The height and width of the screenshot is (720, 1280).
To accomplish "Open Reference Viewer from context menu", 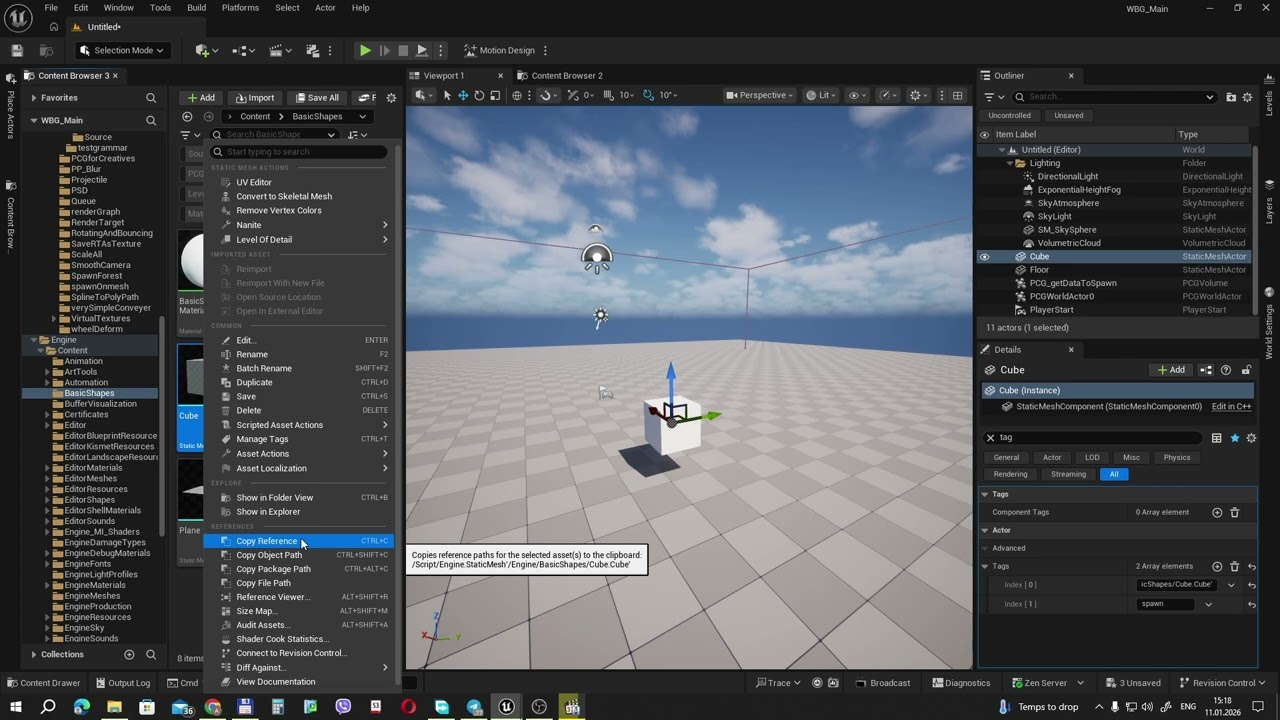I will click(x=299, y=597).
